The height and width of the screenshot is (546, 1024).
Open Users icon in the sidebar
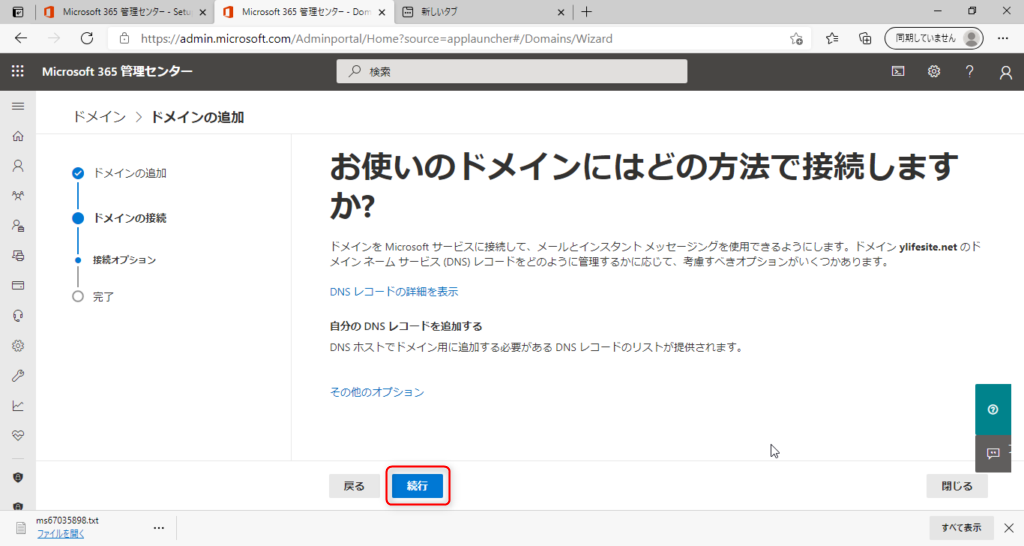[18, 166]
